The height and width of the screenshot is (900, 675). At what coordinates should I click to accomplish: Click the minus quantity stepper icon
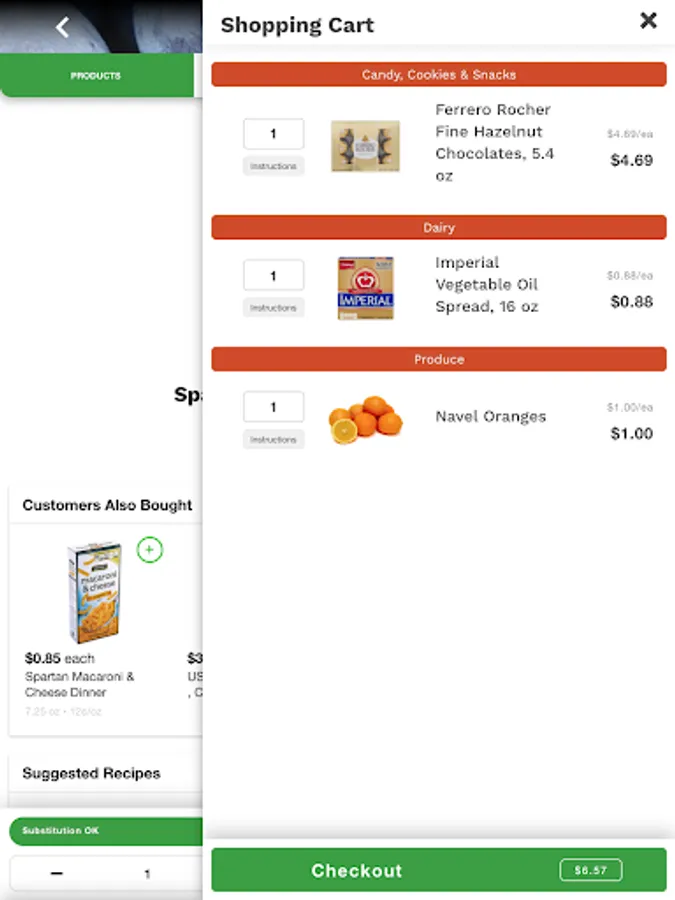coord(57,873)
